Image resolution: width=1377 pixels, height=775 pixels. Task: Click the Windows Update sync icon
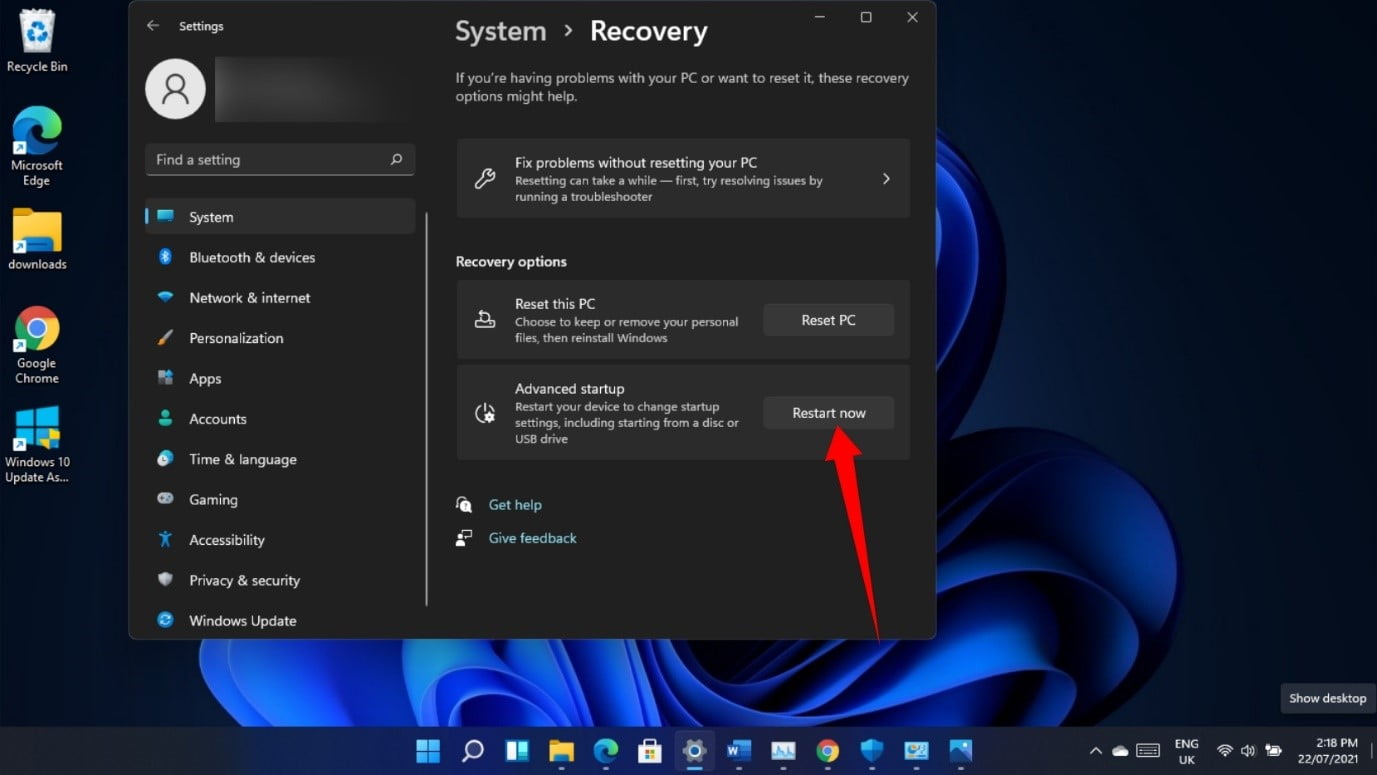click(x=166, y=620)
